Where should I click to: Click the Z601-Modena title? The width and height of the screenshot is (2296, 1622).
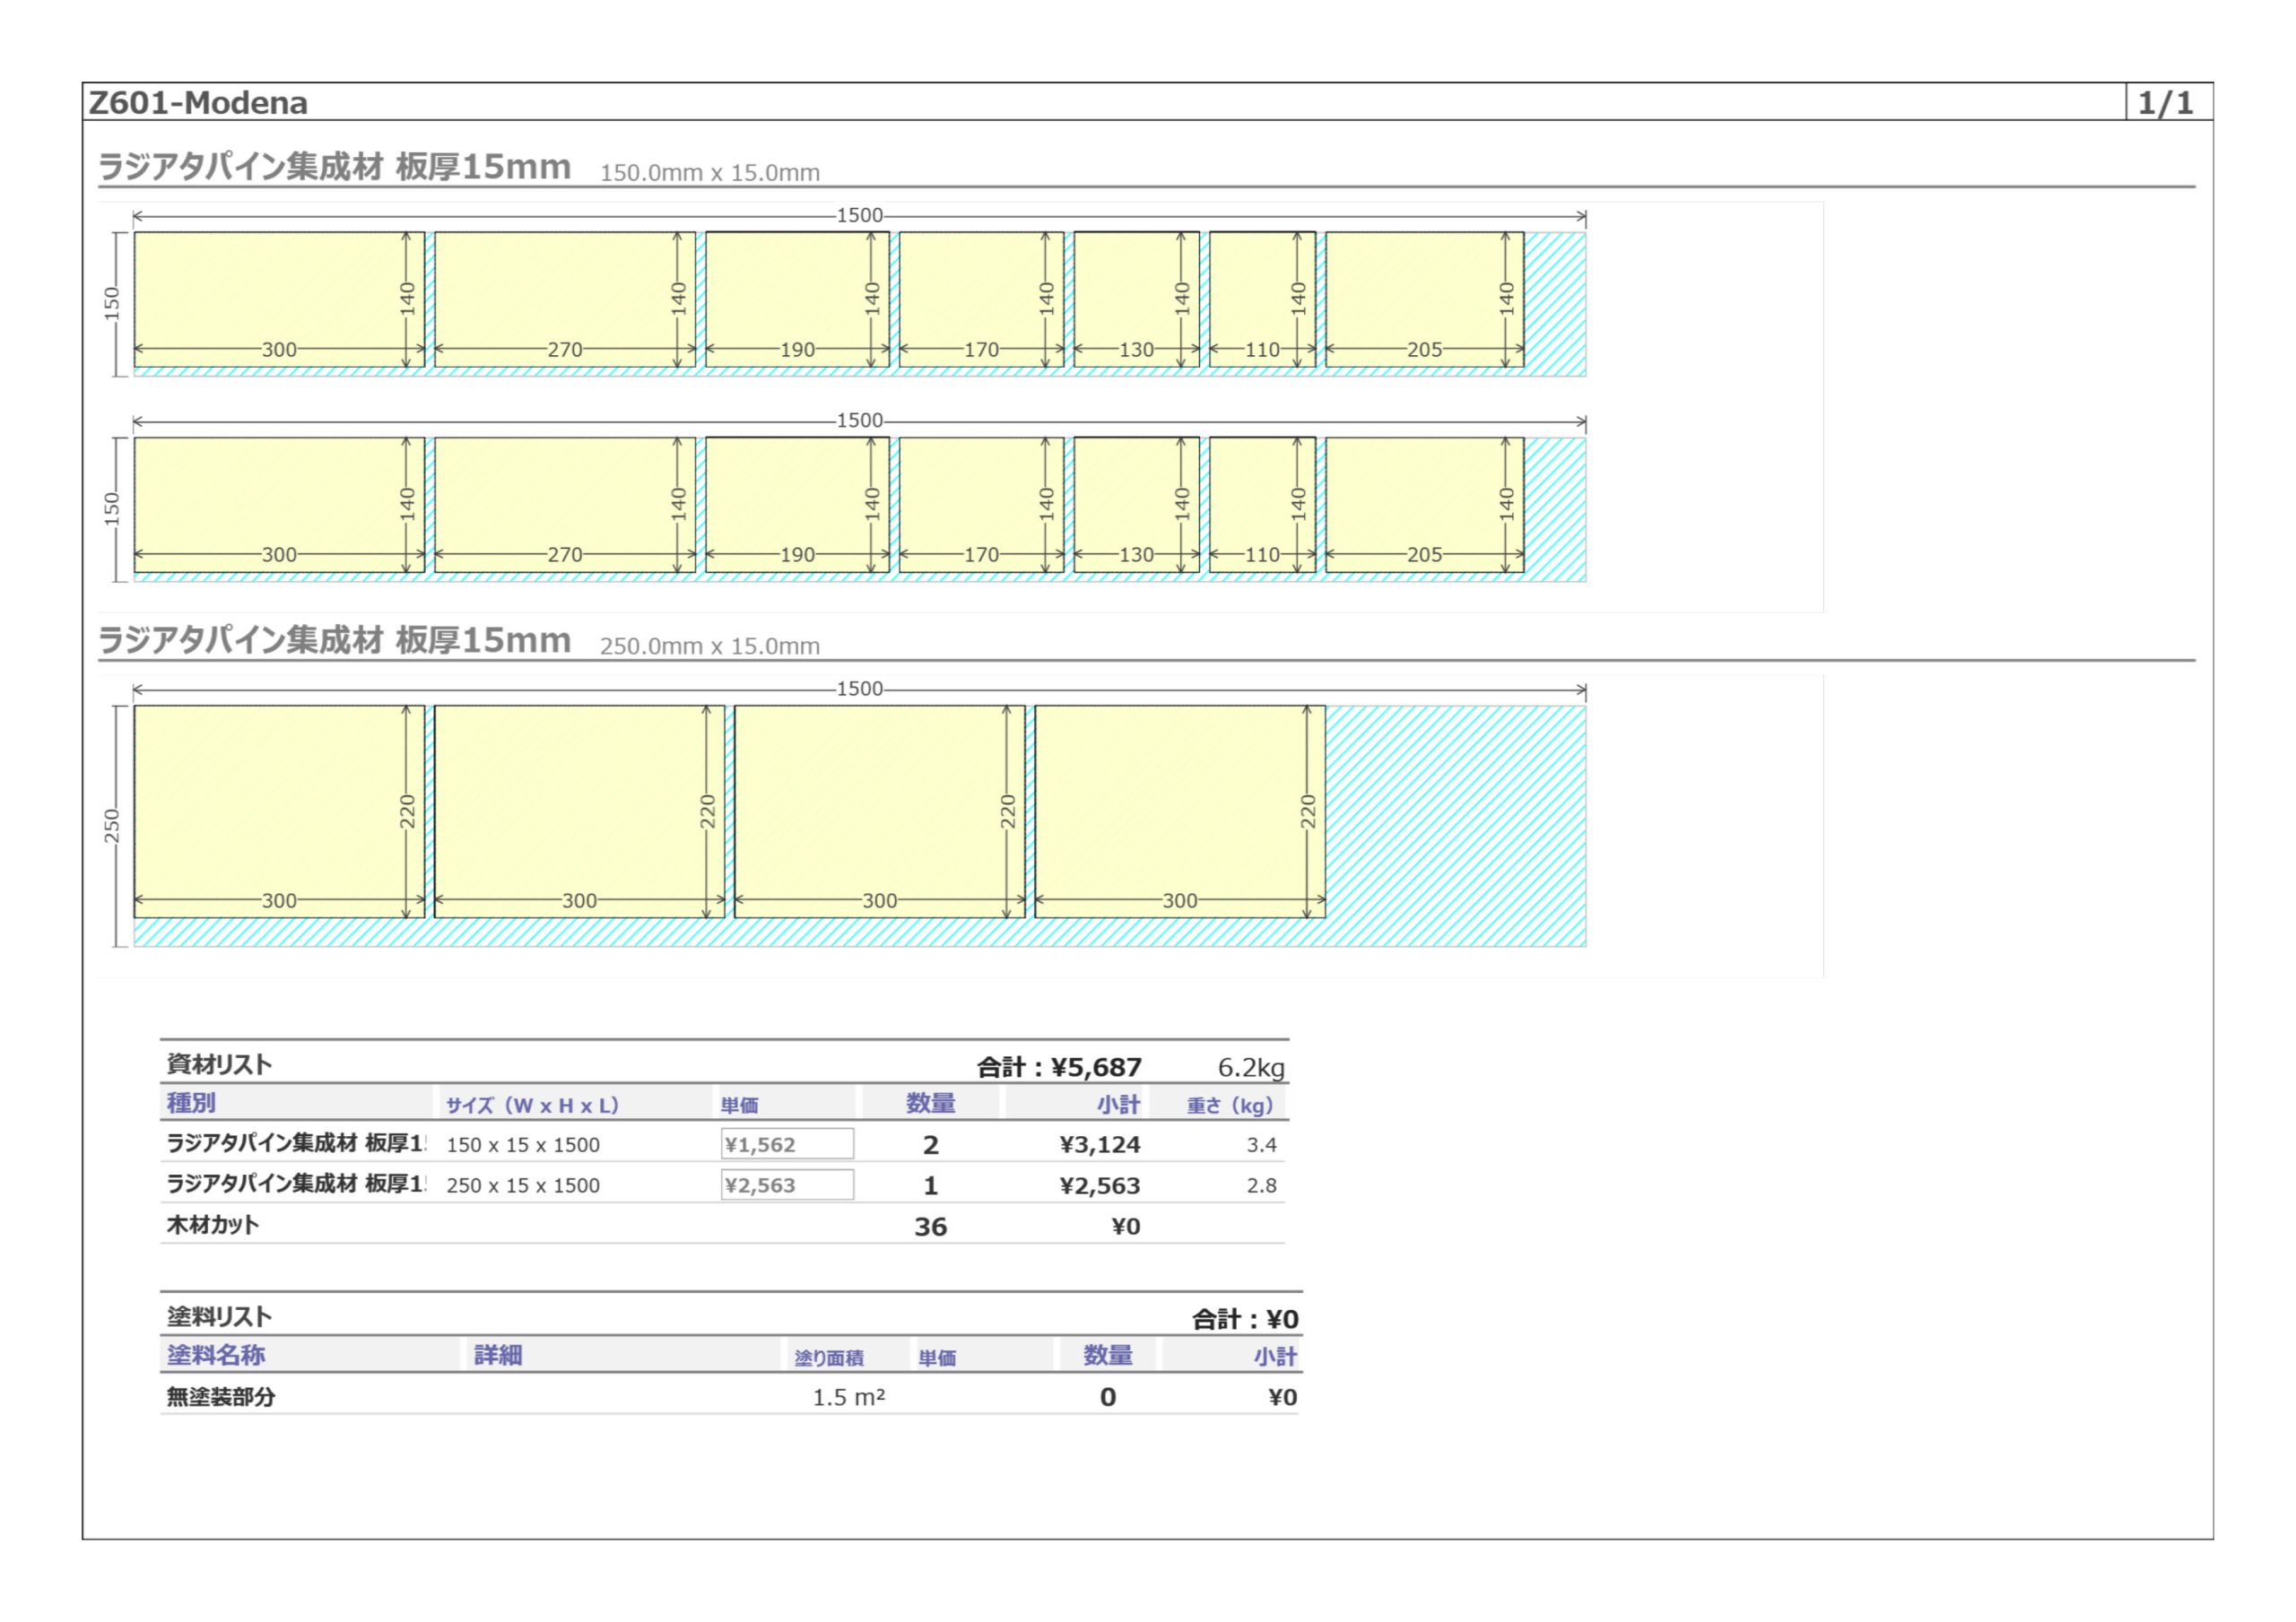click(198, 102)
